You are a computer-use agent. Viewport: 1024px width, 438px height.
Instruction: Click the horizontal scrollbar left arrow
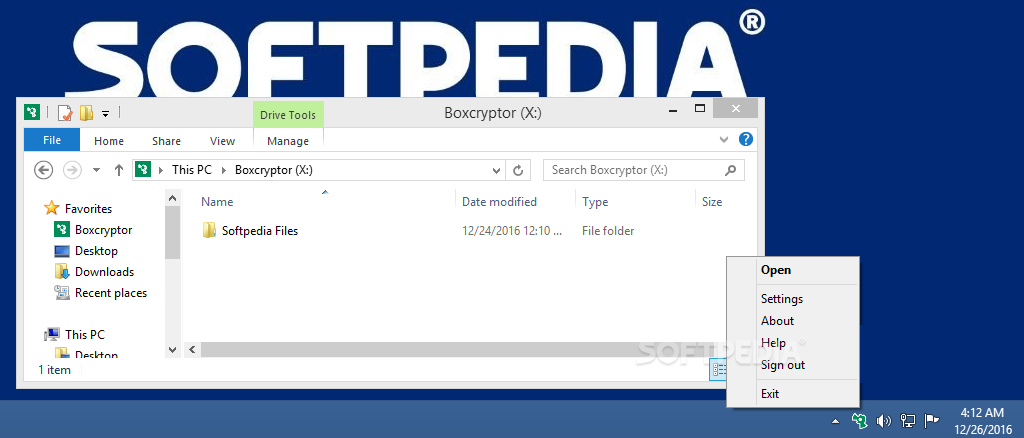tap(192, 350)
